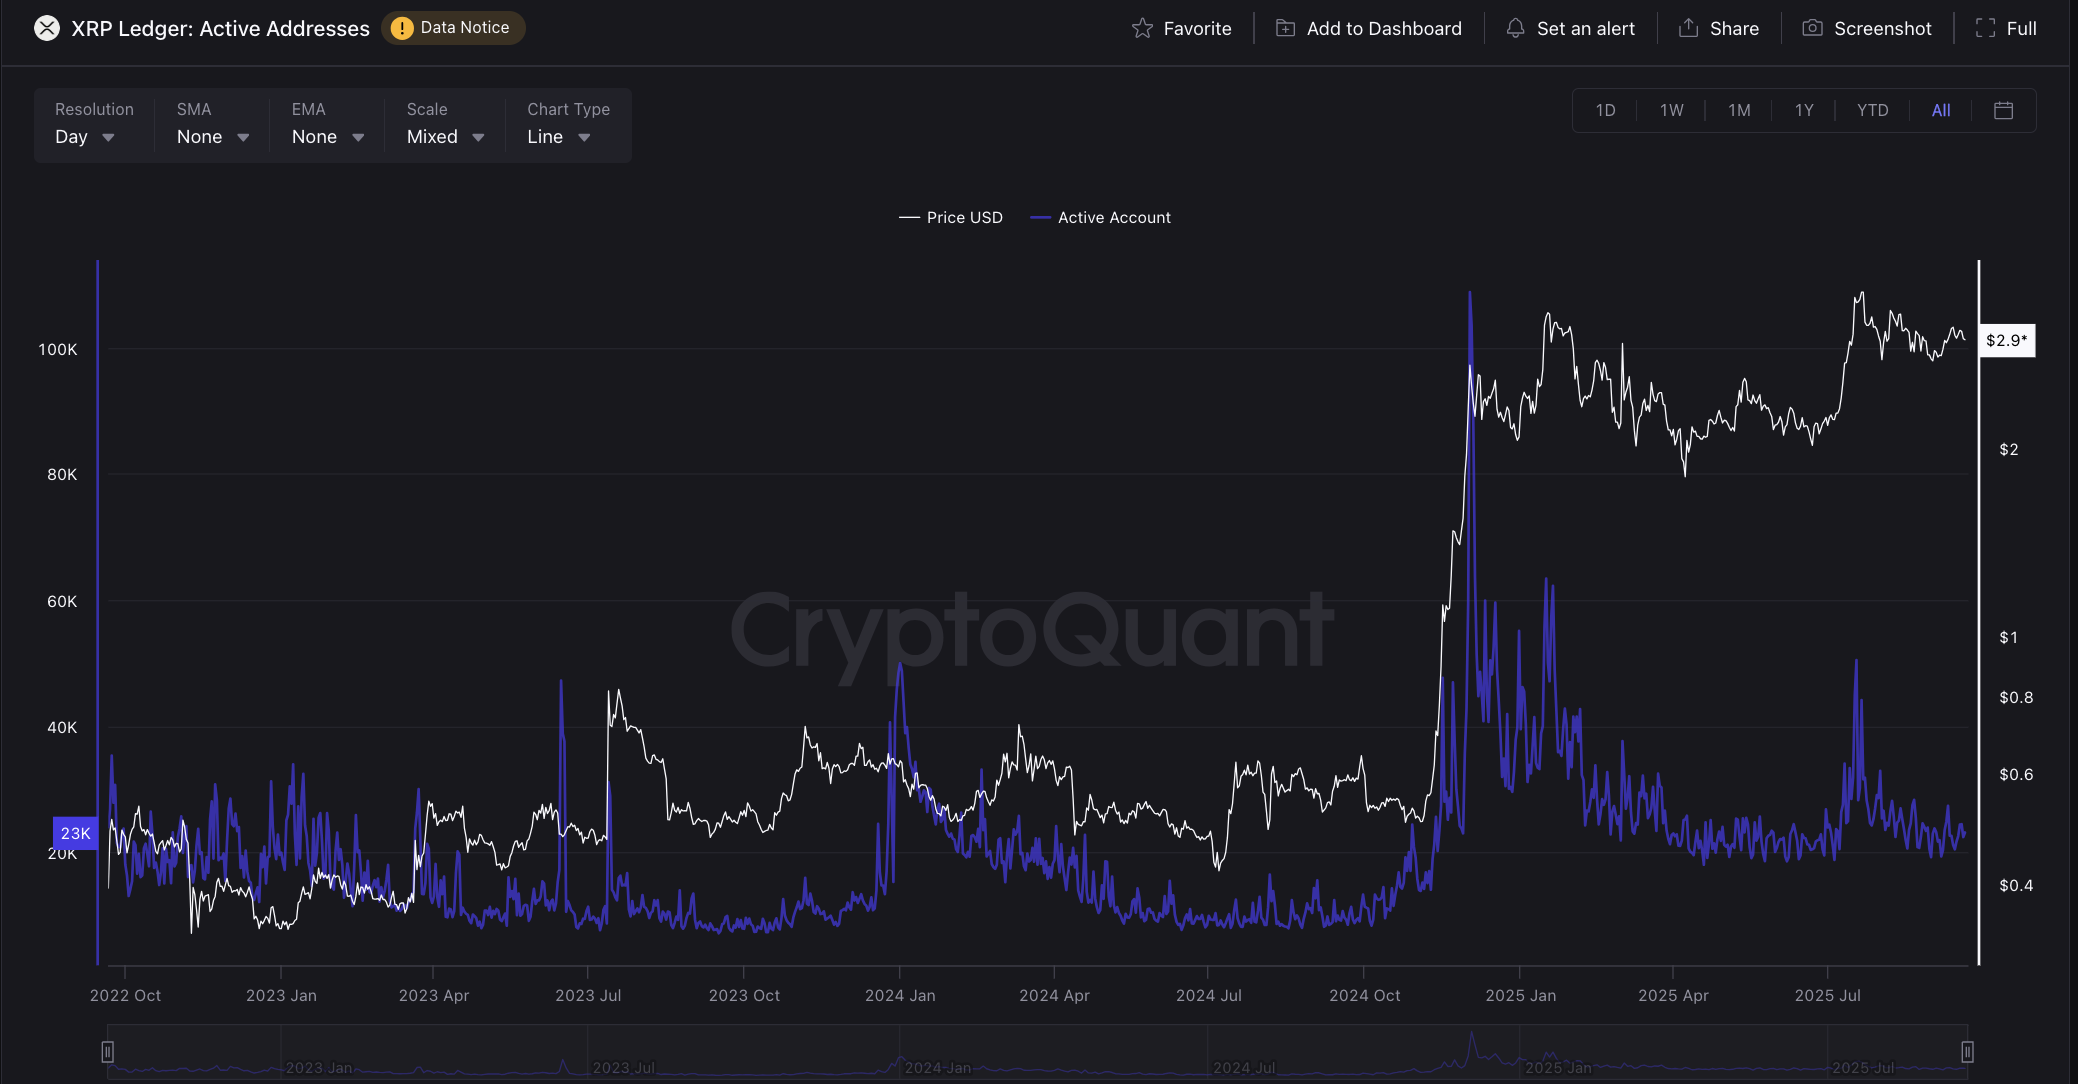
Task: Expand the Resolution Day dropdown
Action: tap(85, 137)
